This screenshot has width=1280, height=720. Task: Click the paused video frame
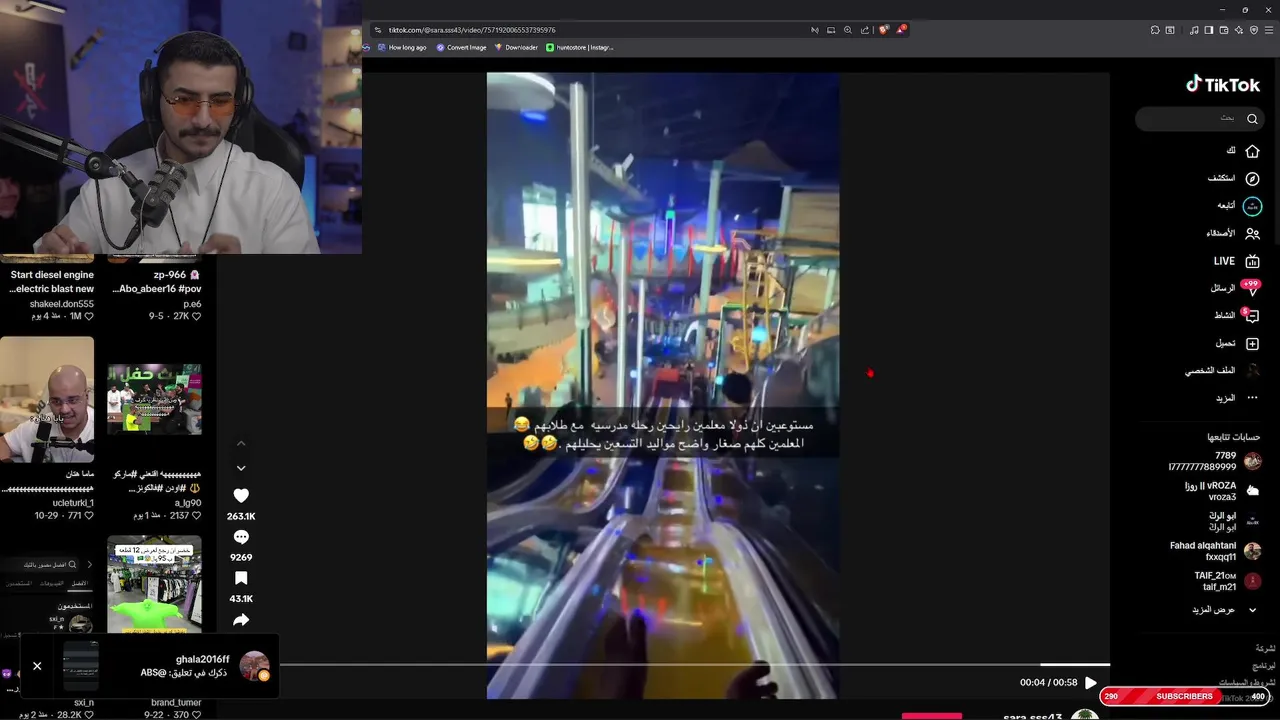pos(663,385)
